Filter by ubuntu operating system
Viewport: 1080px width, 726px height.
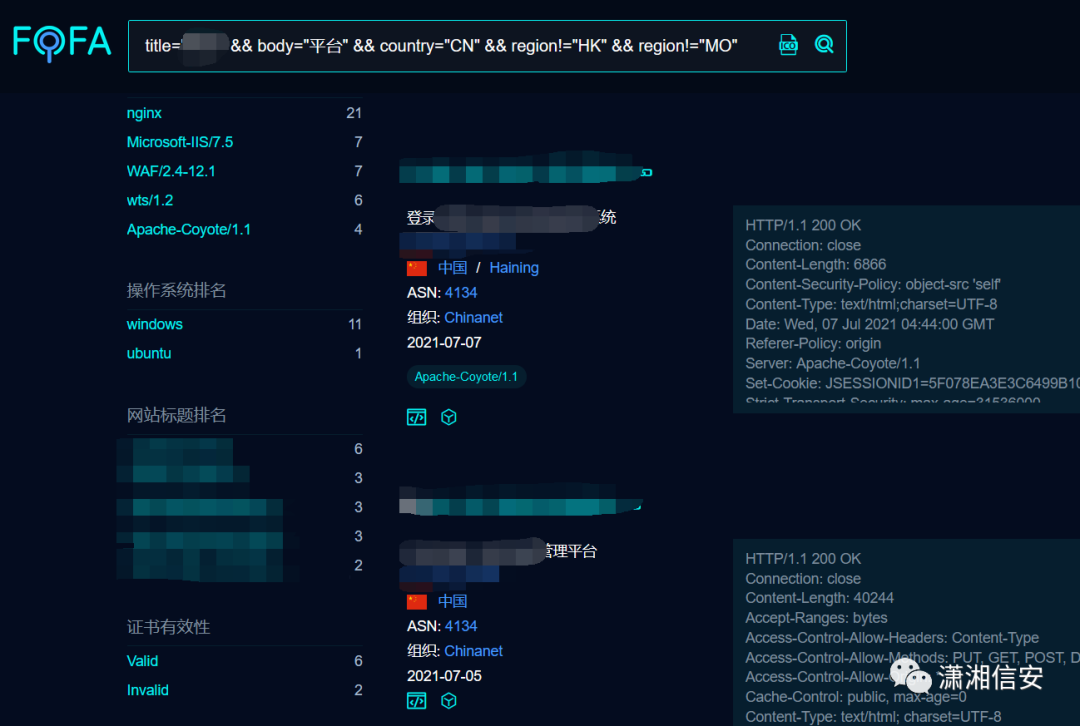click(149, 353)
